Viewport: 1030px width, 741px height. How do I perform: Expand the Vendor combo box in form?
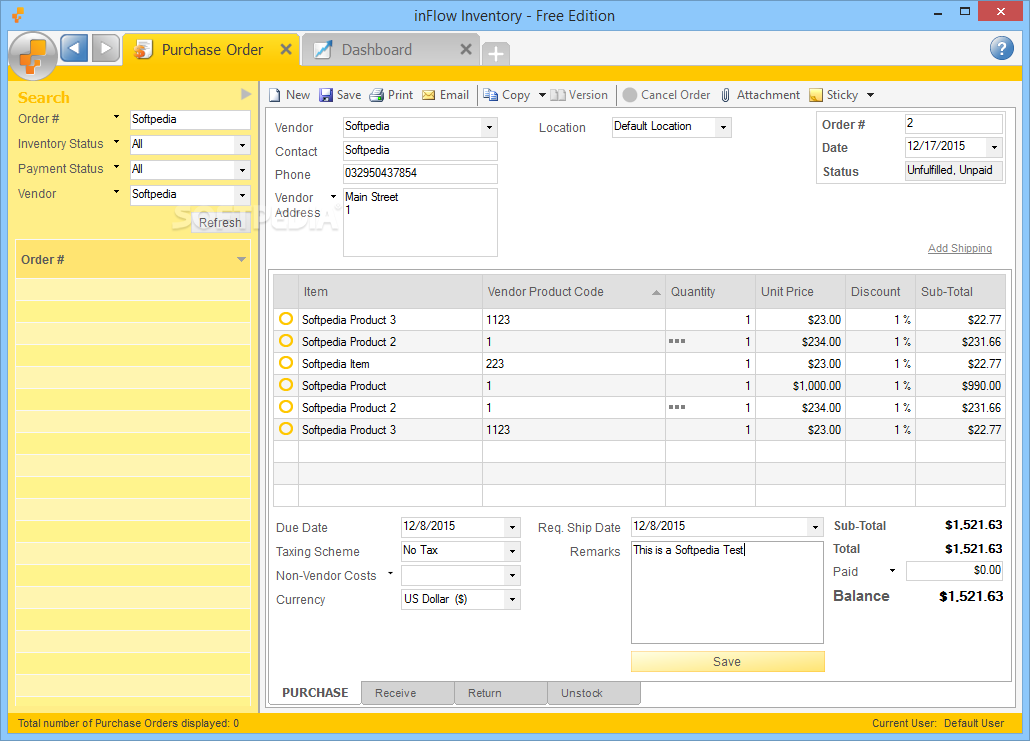[489, 127]
